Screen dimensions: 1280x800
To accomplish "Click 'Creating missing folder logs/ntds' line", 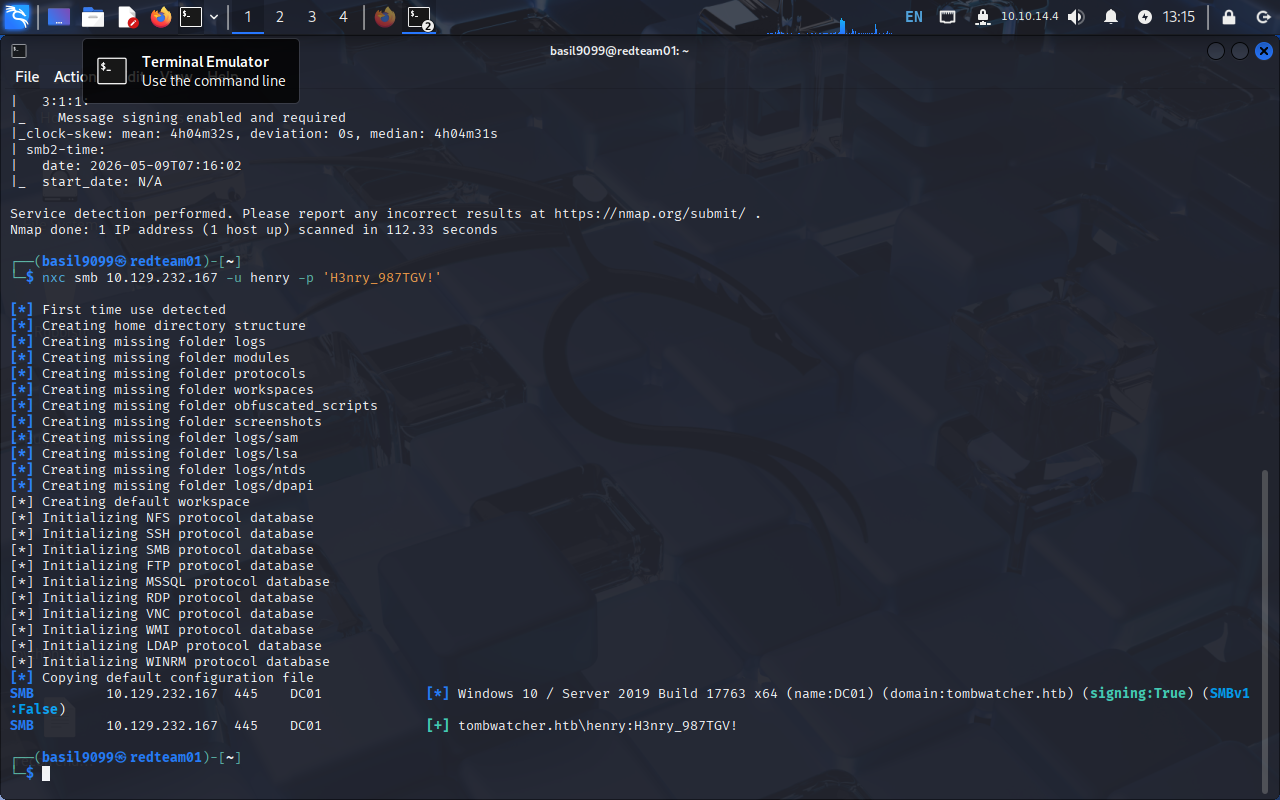I will pyautogui.click(x=158, y=470).
